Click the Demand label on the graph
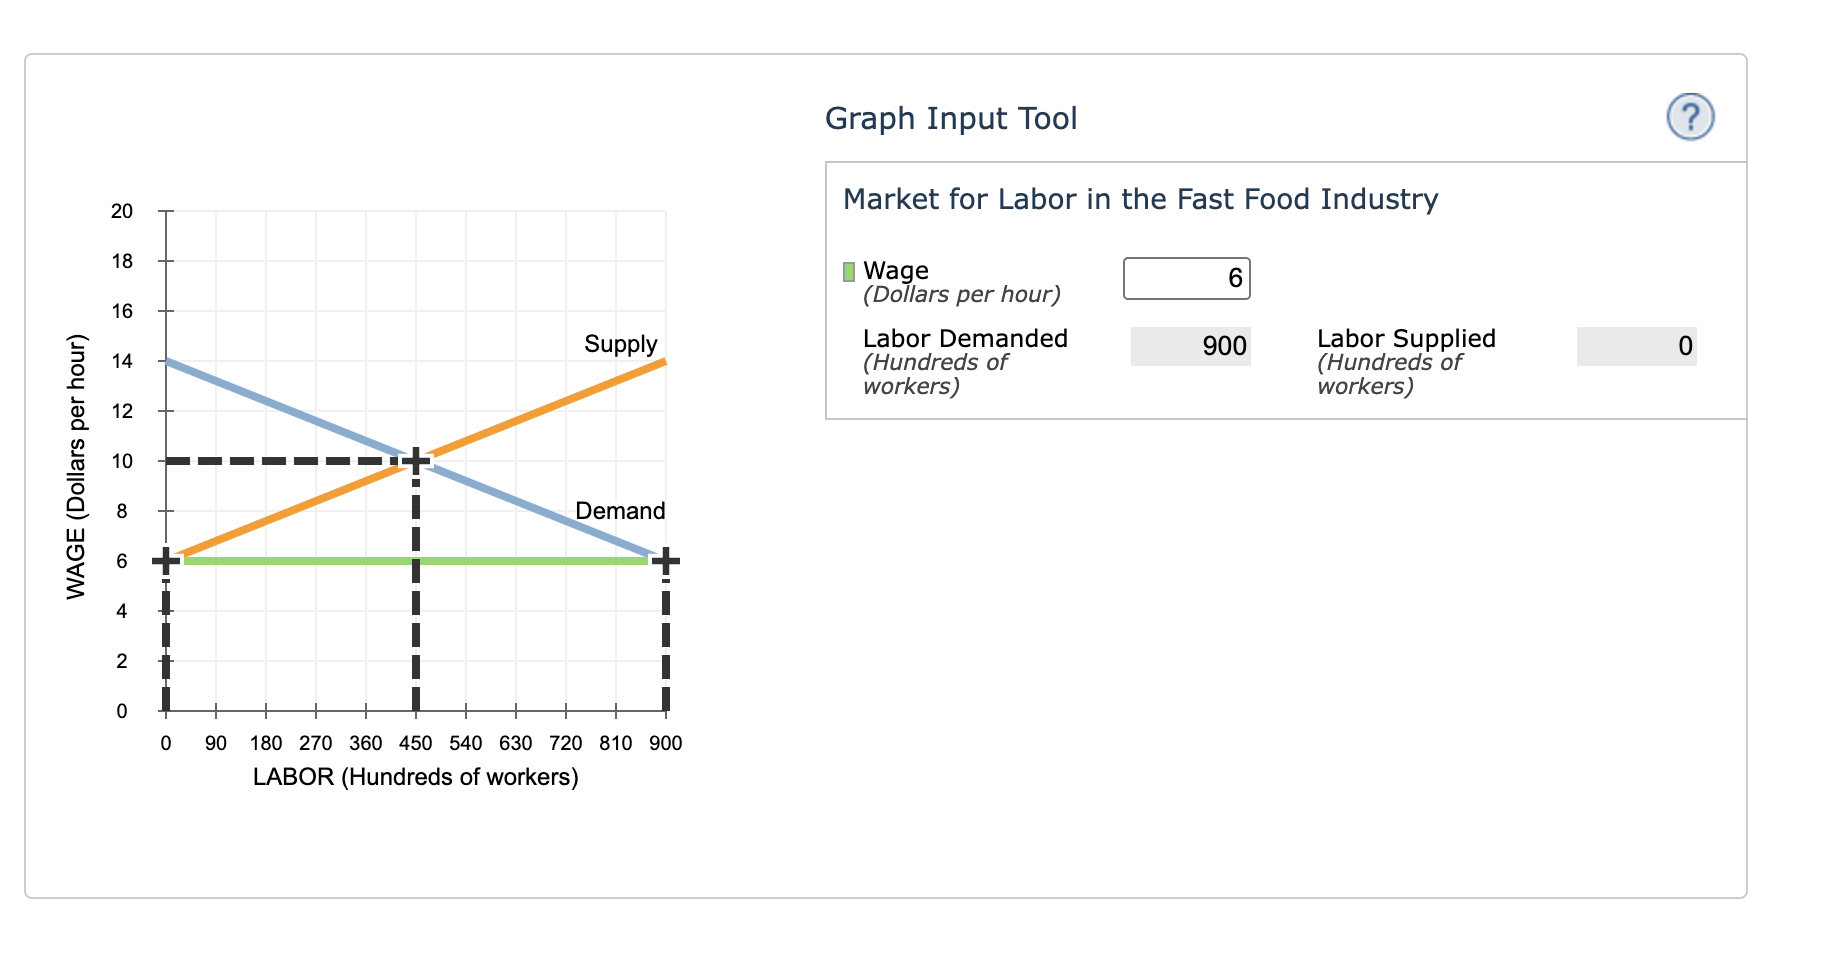 tap(619, 511)
